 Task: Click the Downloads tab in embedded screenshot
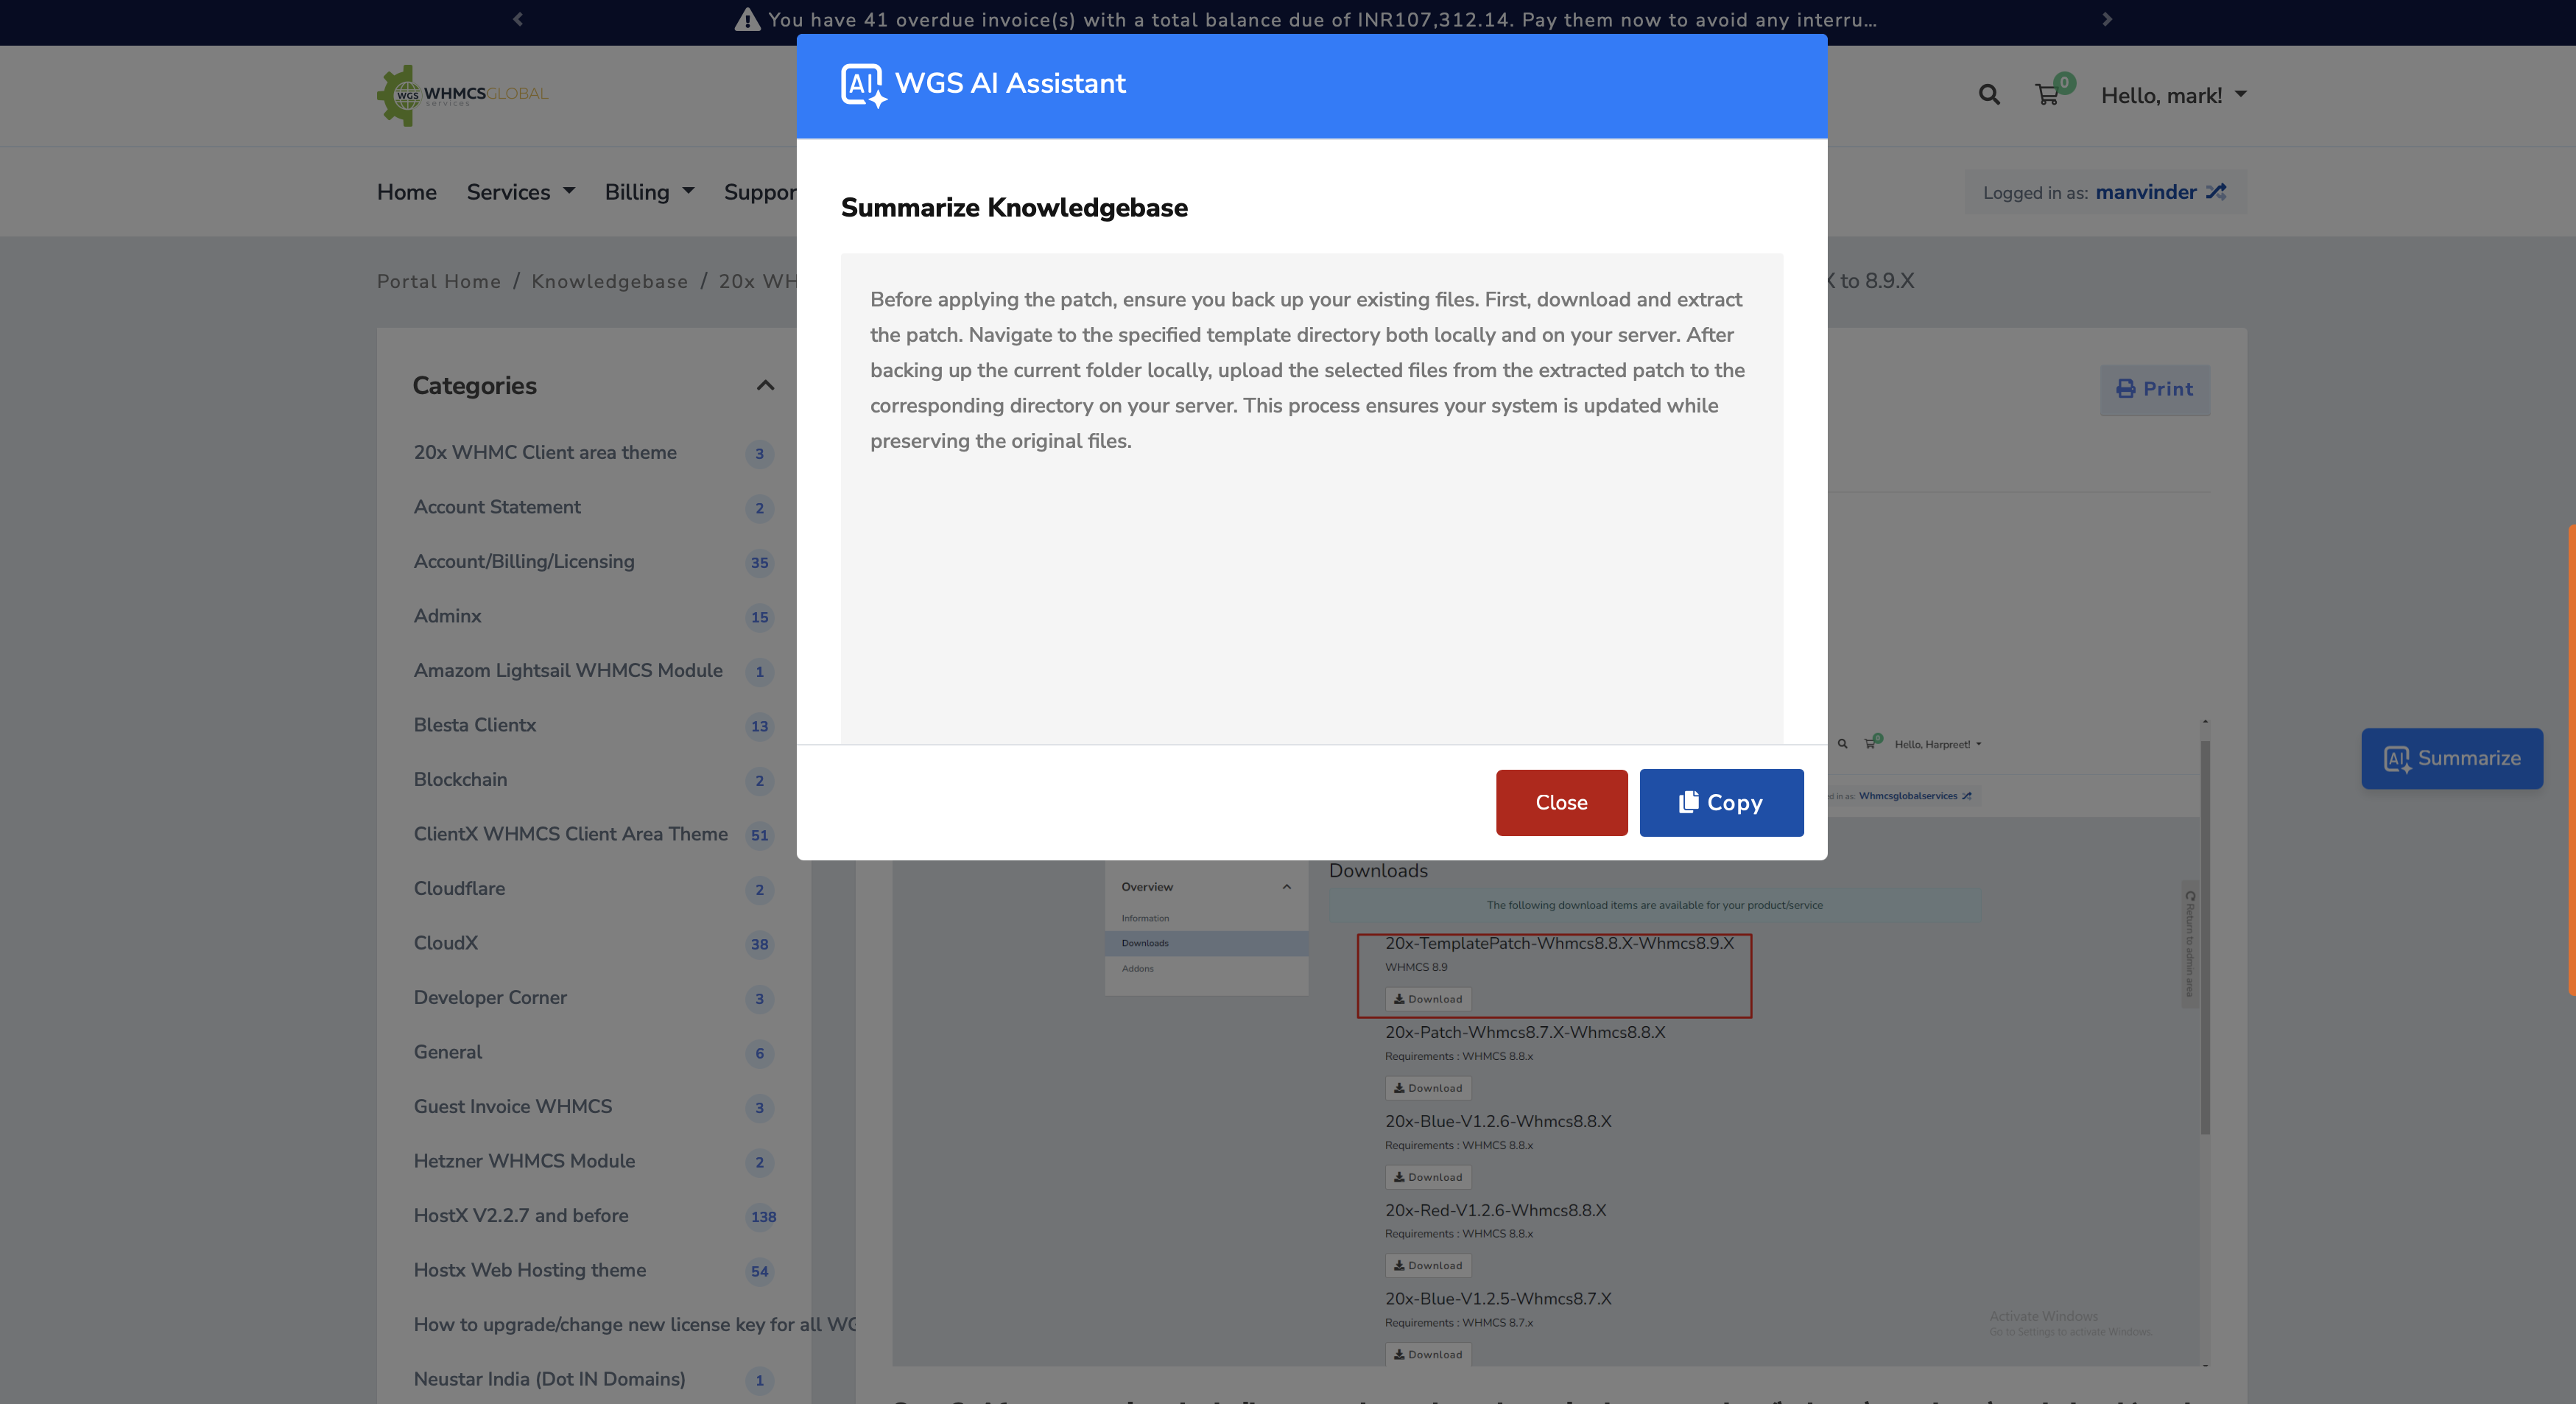click(1206, 943)
